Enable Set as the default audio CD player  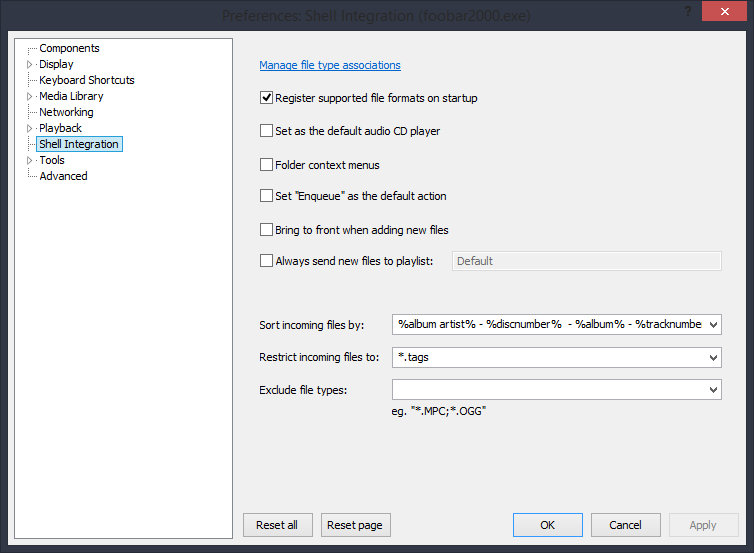(x=266, y=131)
